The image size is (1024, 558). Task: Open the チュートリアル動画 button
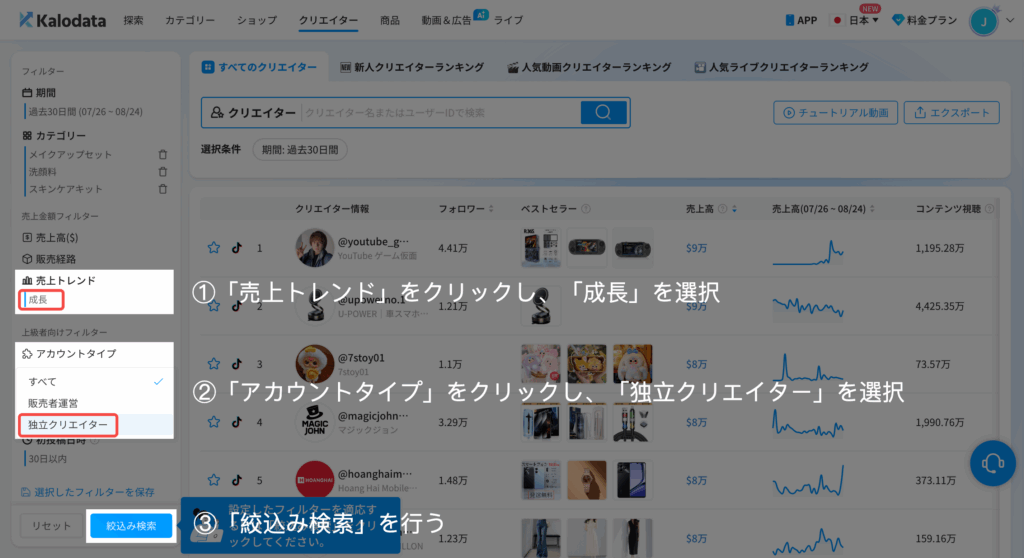pyautogui.click(x=835, y=112)
